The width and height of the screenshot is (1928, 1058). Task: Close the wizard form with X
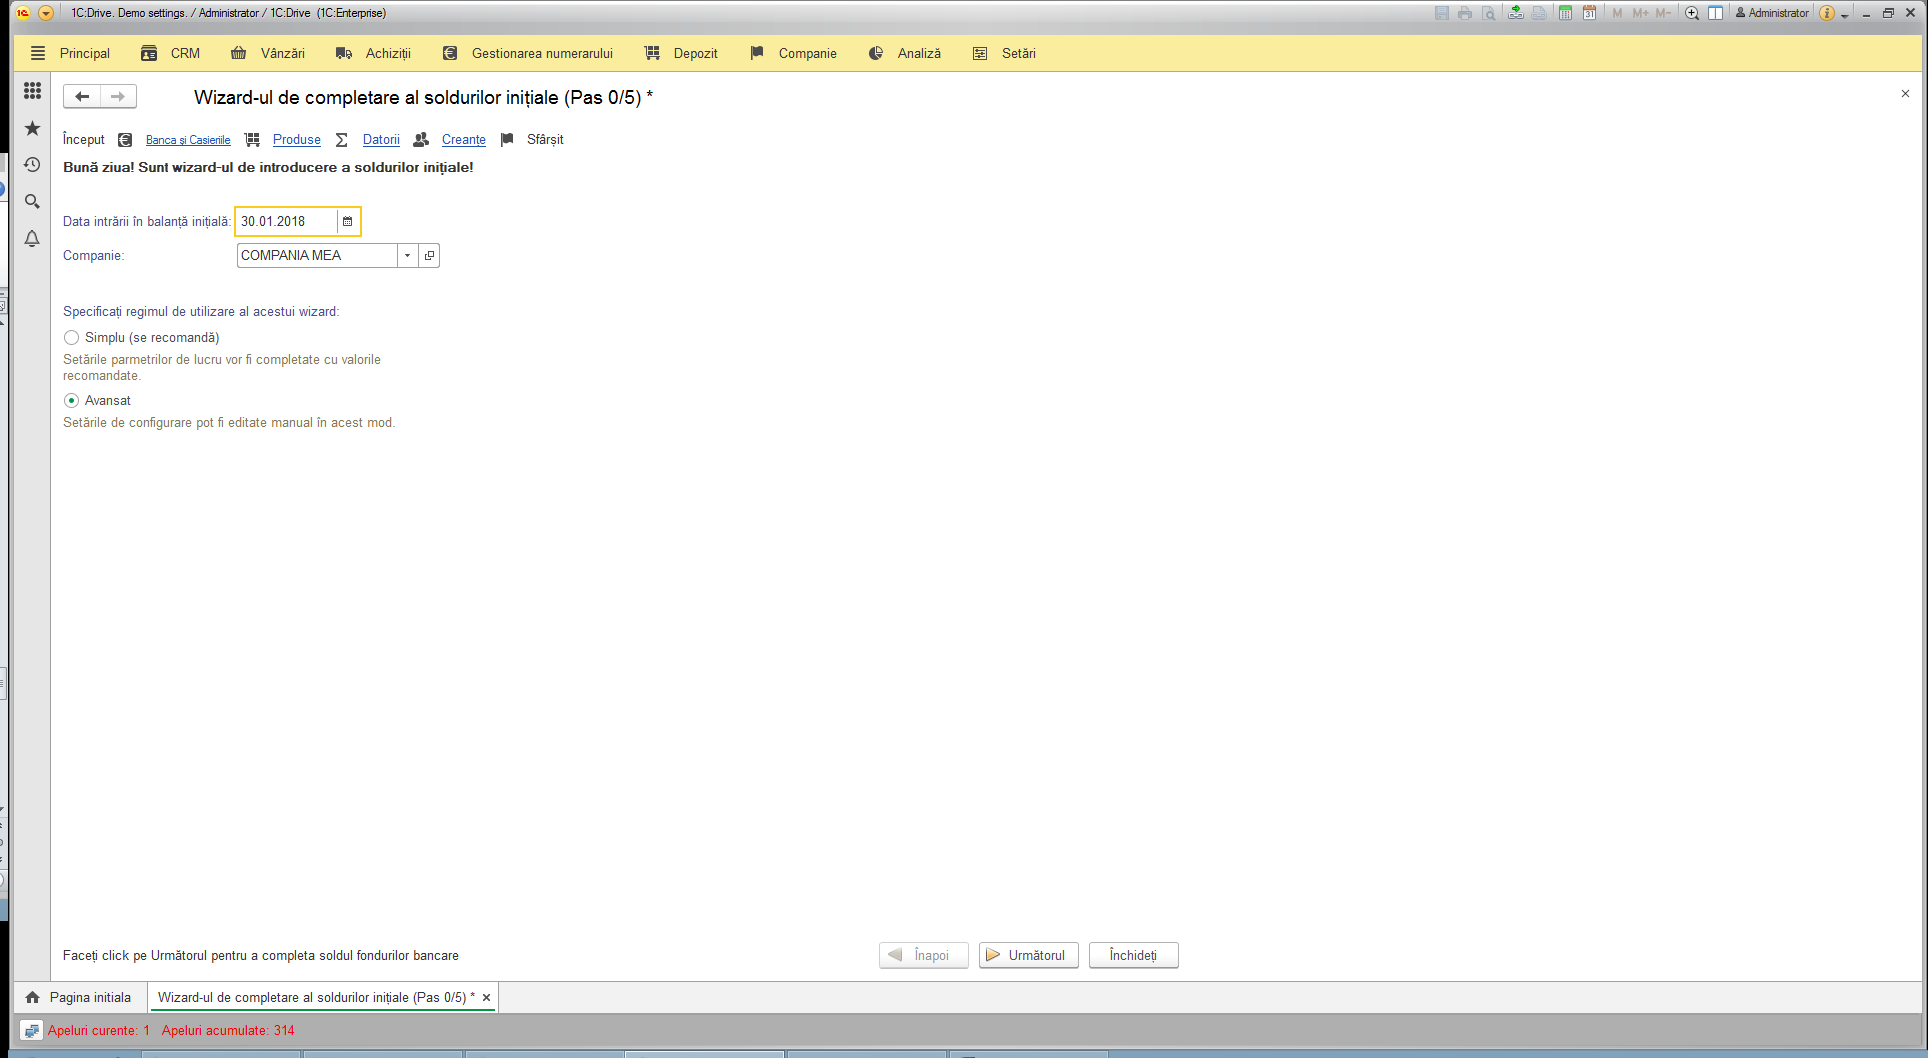(x=1905, y=94)
